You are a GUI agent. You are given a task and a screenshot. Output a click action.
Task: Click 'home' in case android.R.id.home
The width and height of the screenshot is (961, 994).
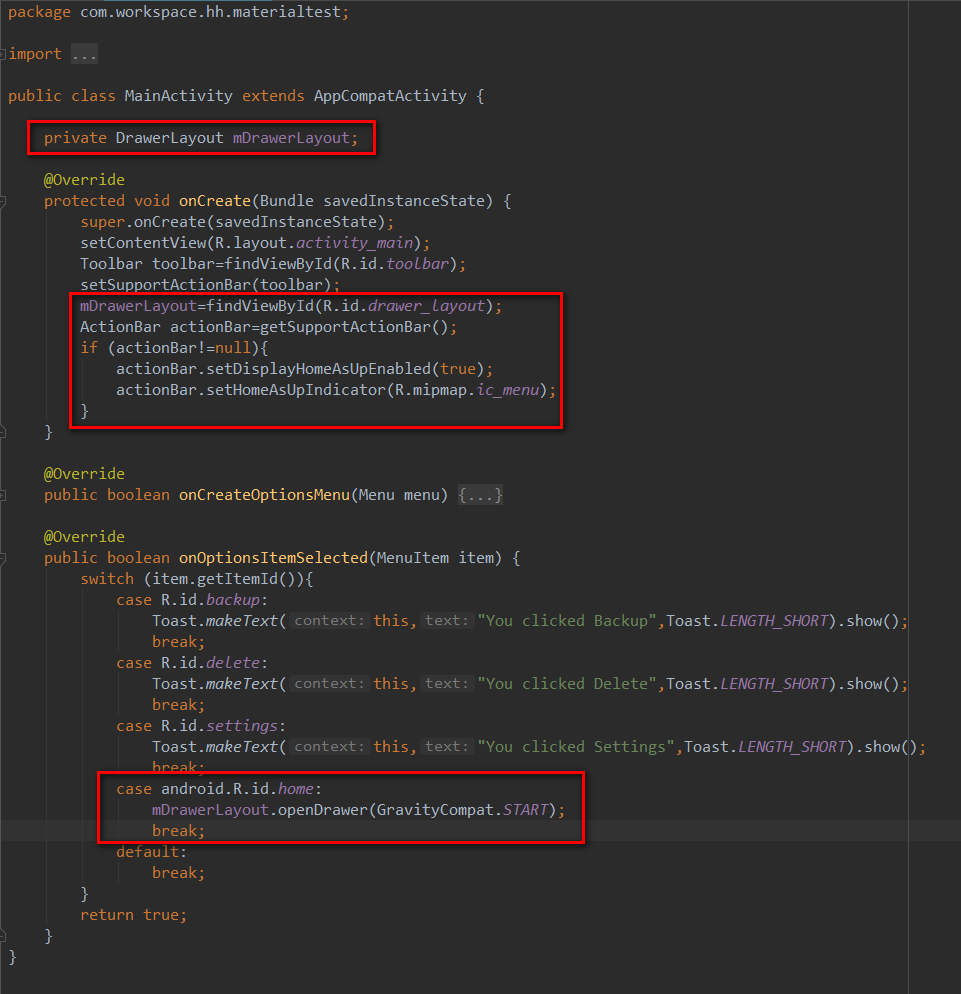(x=295, y=789)
